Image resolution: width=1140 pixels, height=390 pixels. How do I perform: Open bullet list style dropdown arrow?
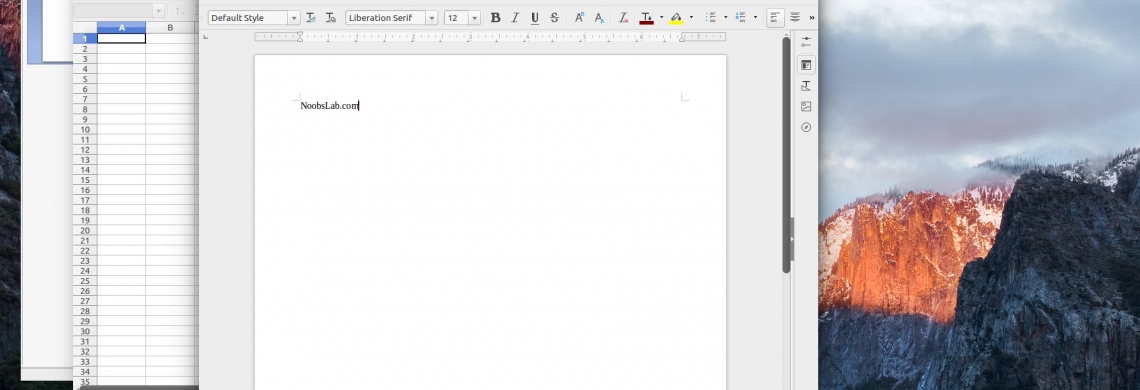point(726,17)
